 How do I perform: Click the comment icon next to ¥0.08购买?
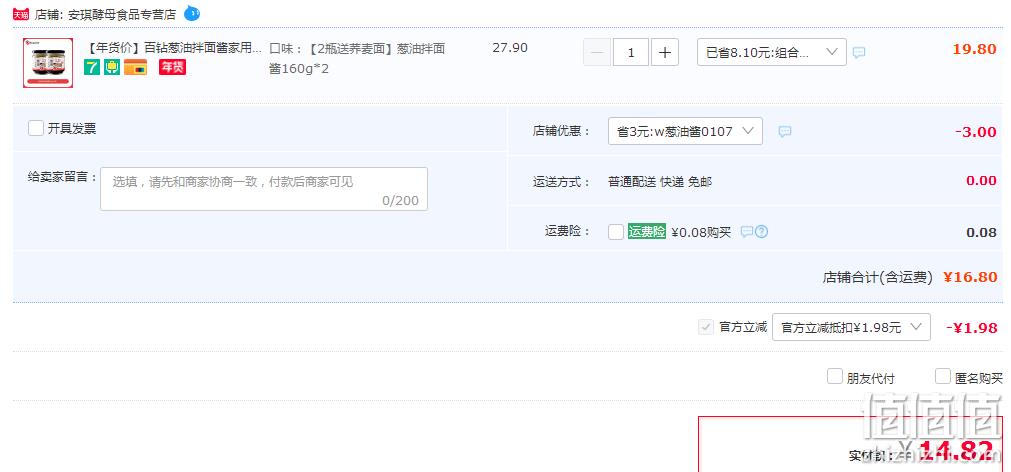pyautogui.click(x=746, y=231)
